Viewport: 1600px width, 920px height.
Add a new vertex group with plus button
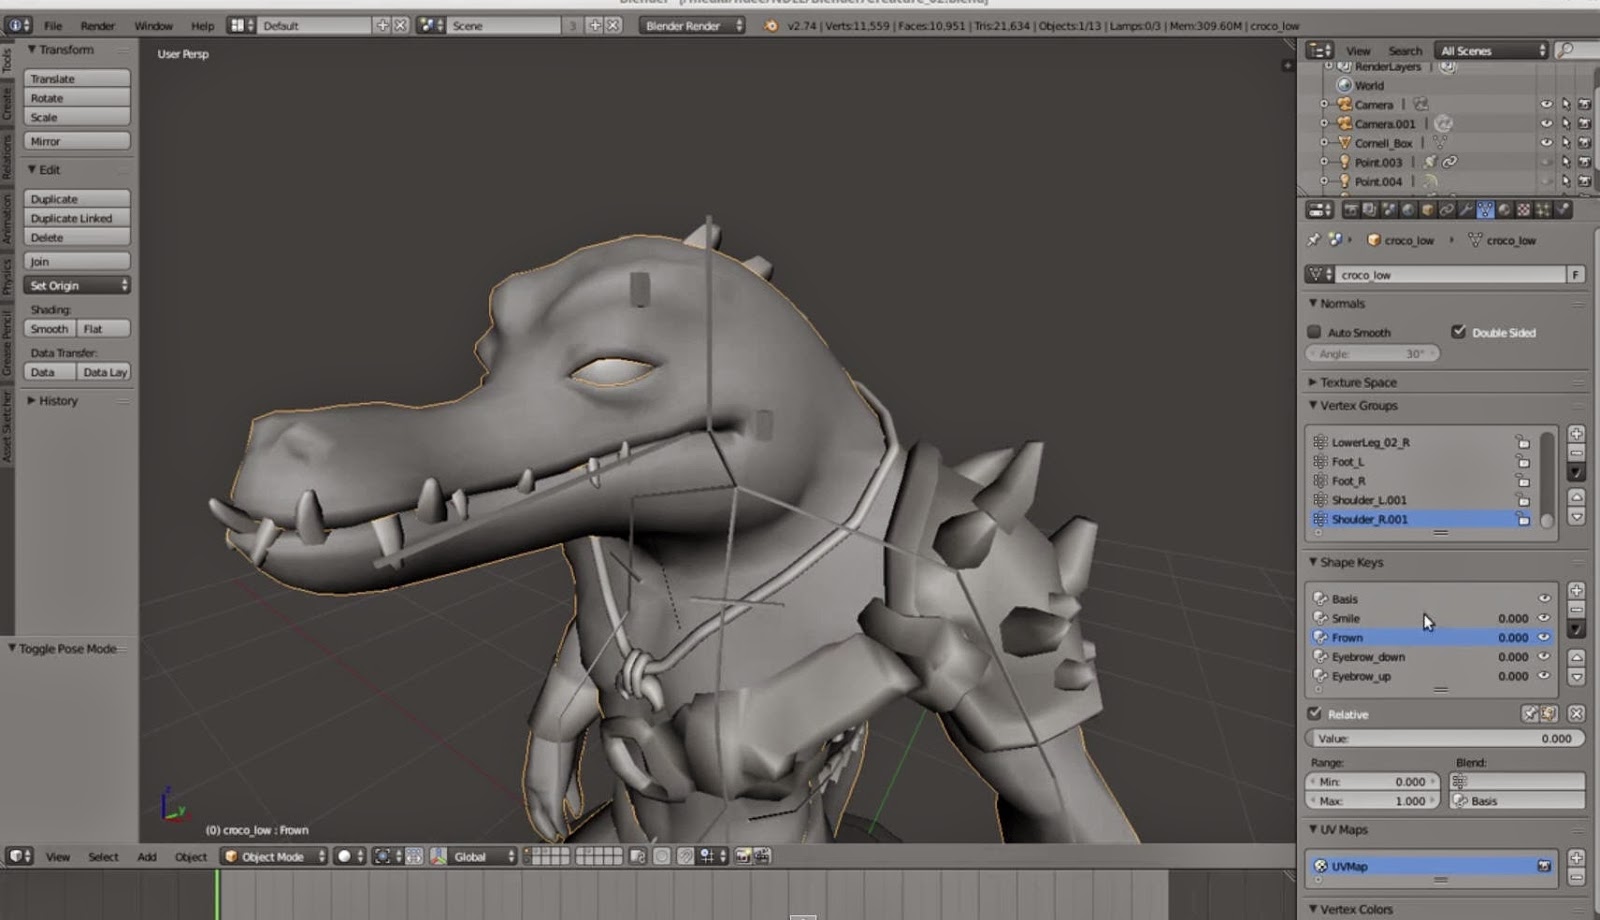pyautogui.click(x=1576, y=434)
